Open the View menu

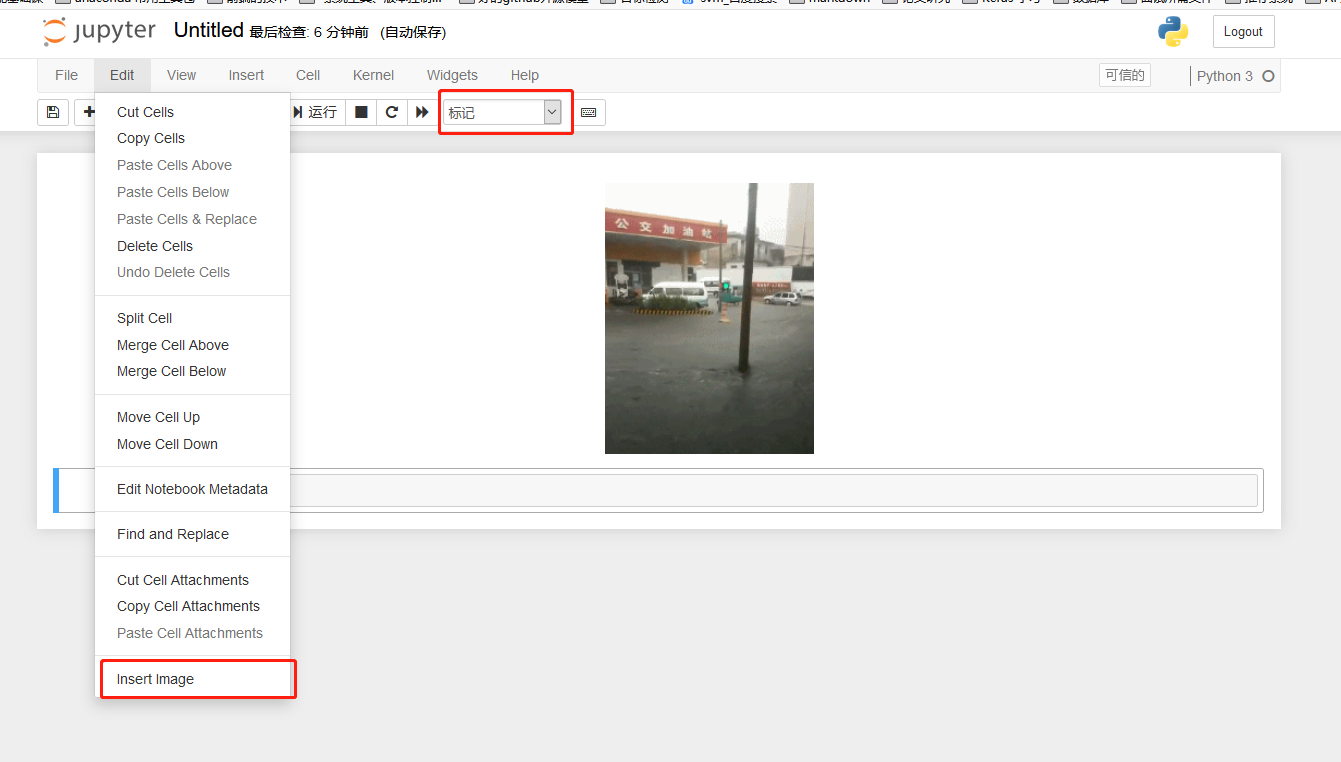181,75
